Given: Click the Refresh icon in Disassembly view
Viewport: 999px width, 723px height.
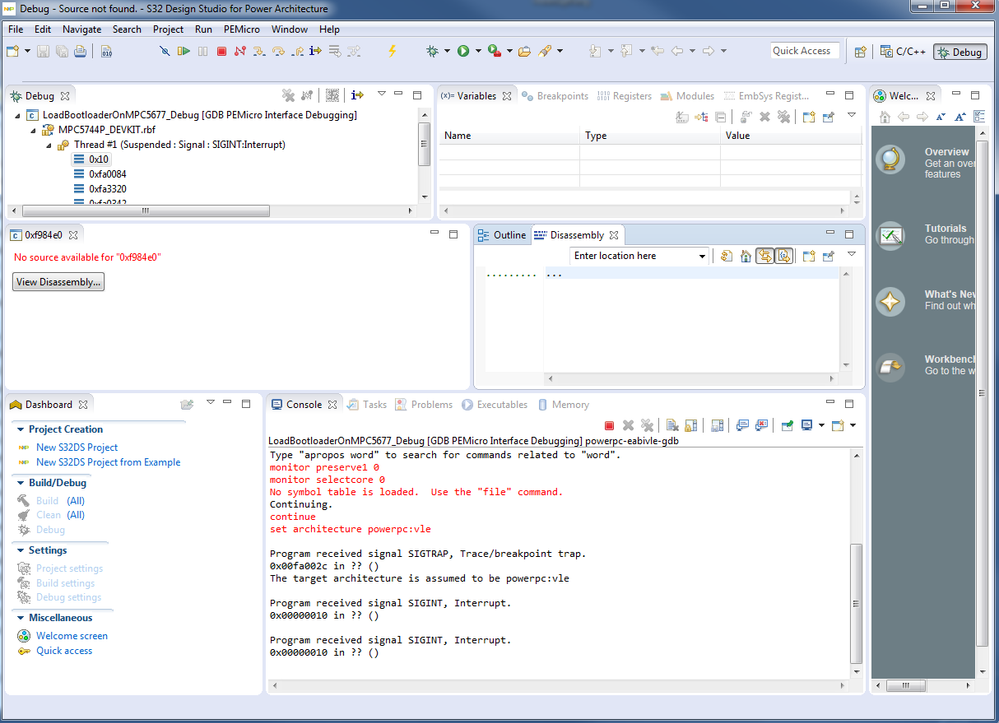Looking at the screenshot, I should point(726,256).
